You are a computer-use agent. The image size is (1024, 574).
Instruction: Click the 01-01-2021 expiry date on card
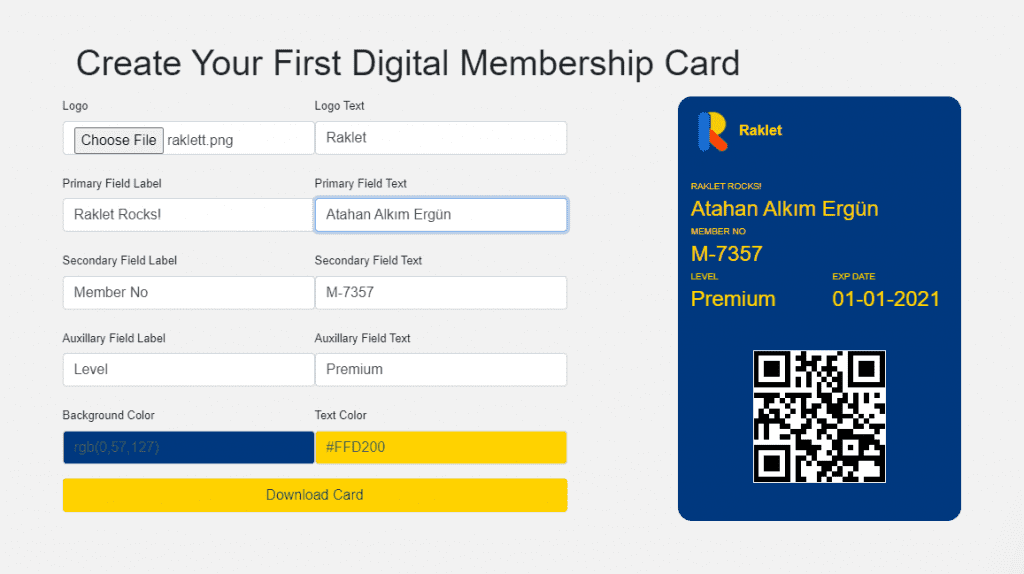point(886,299)
